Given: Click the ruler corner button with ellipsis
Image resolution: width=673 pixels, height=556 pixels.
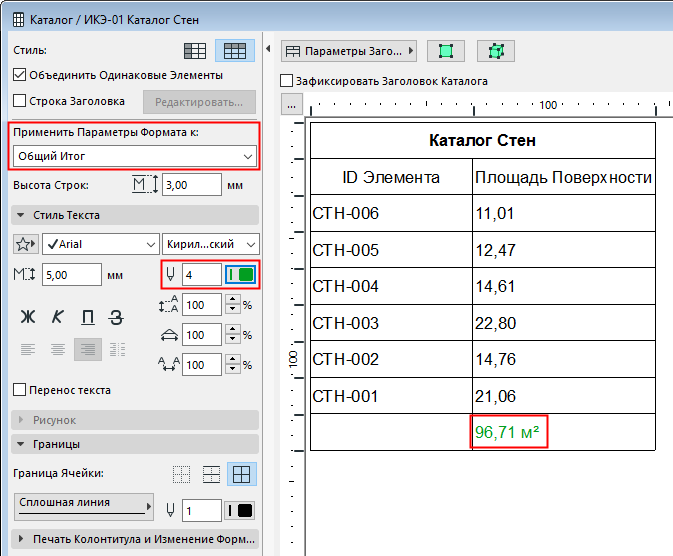Looking at the screenshot, I should pos(291,105).
